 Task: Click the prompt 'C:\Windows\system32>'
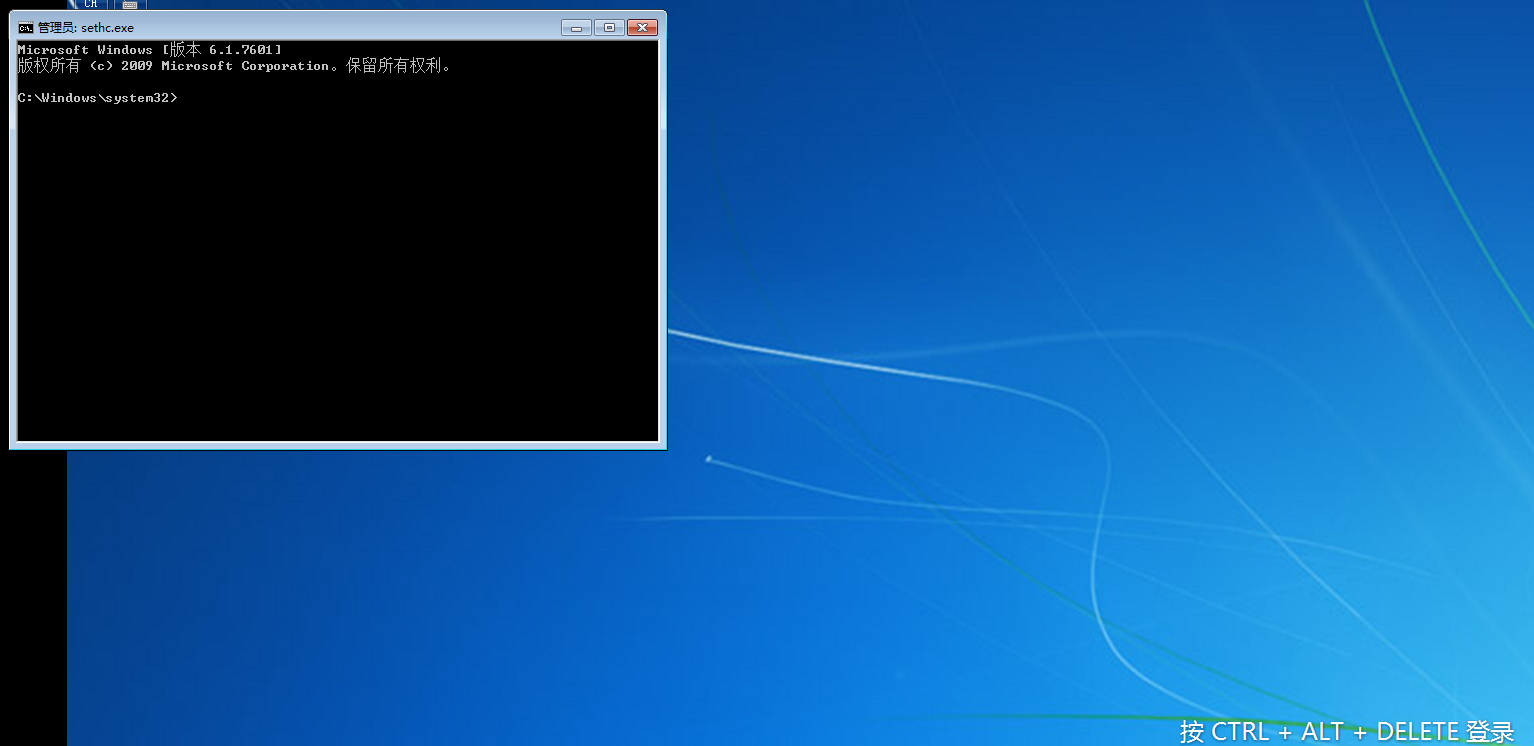pos(98,98)
